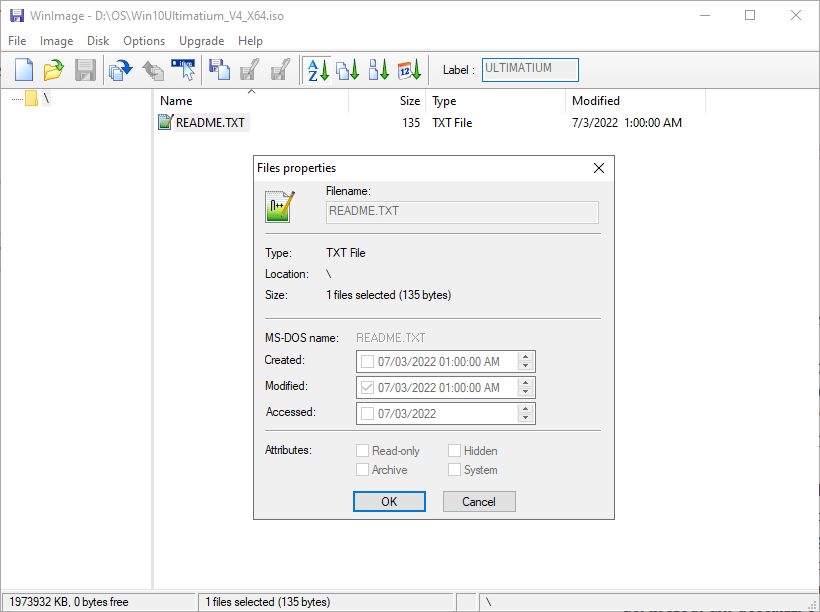Click the 135 size cell in list

tap(411, 122)
